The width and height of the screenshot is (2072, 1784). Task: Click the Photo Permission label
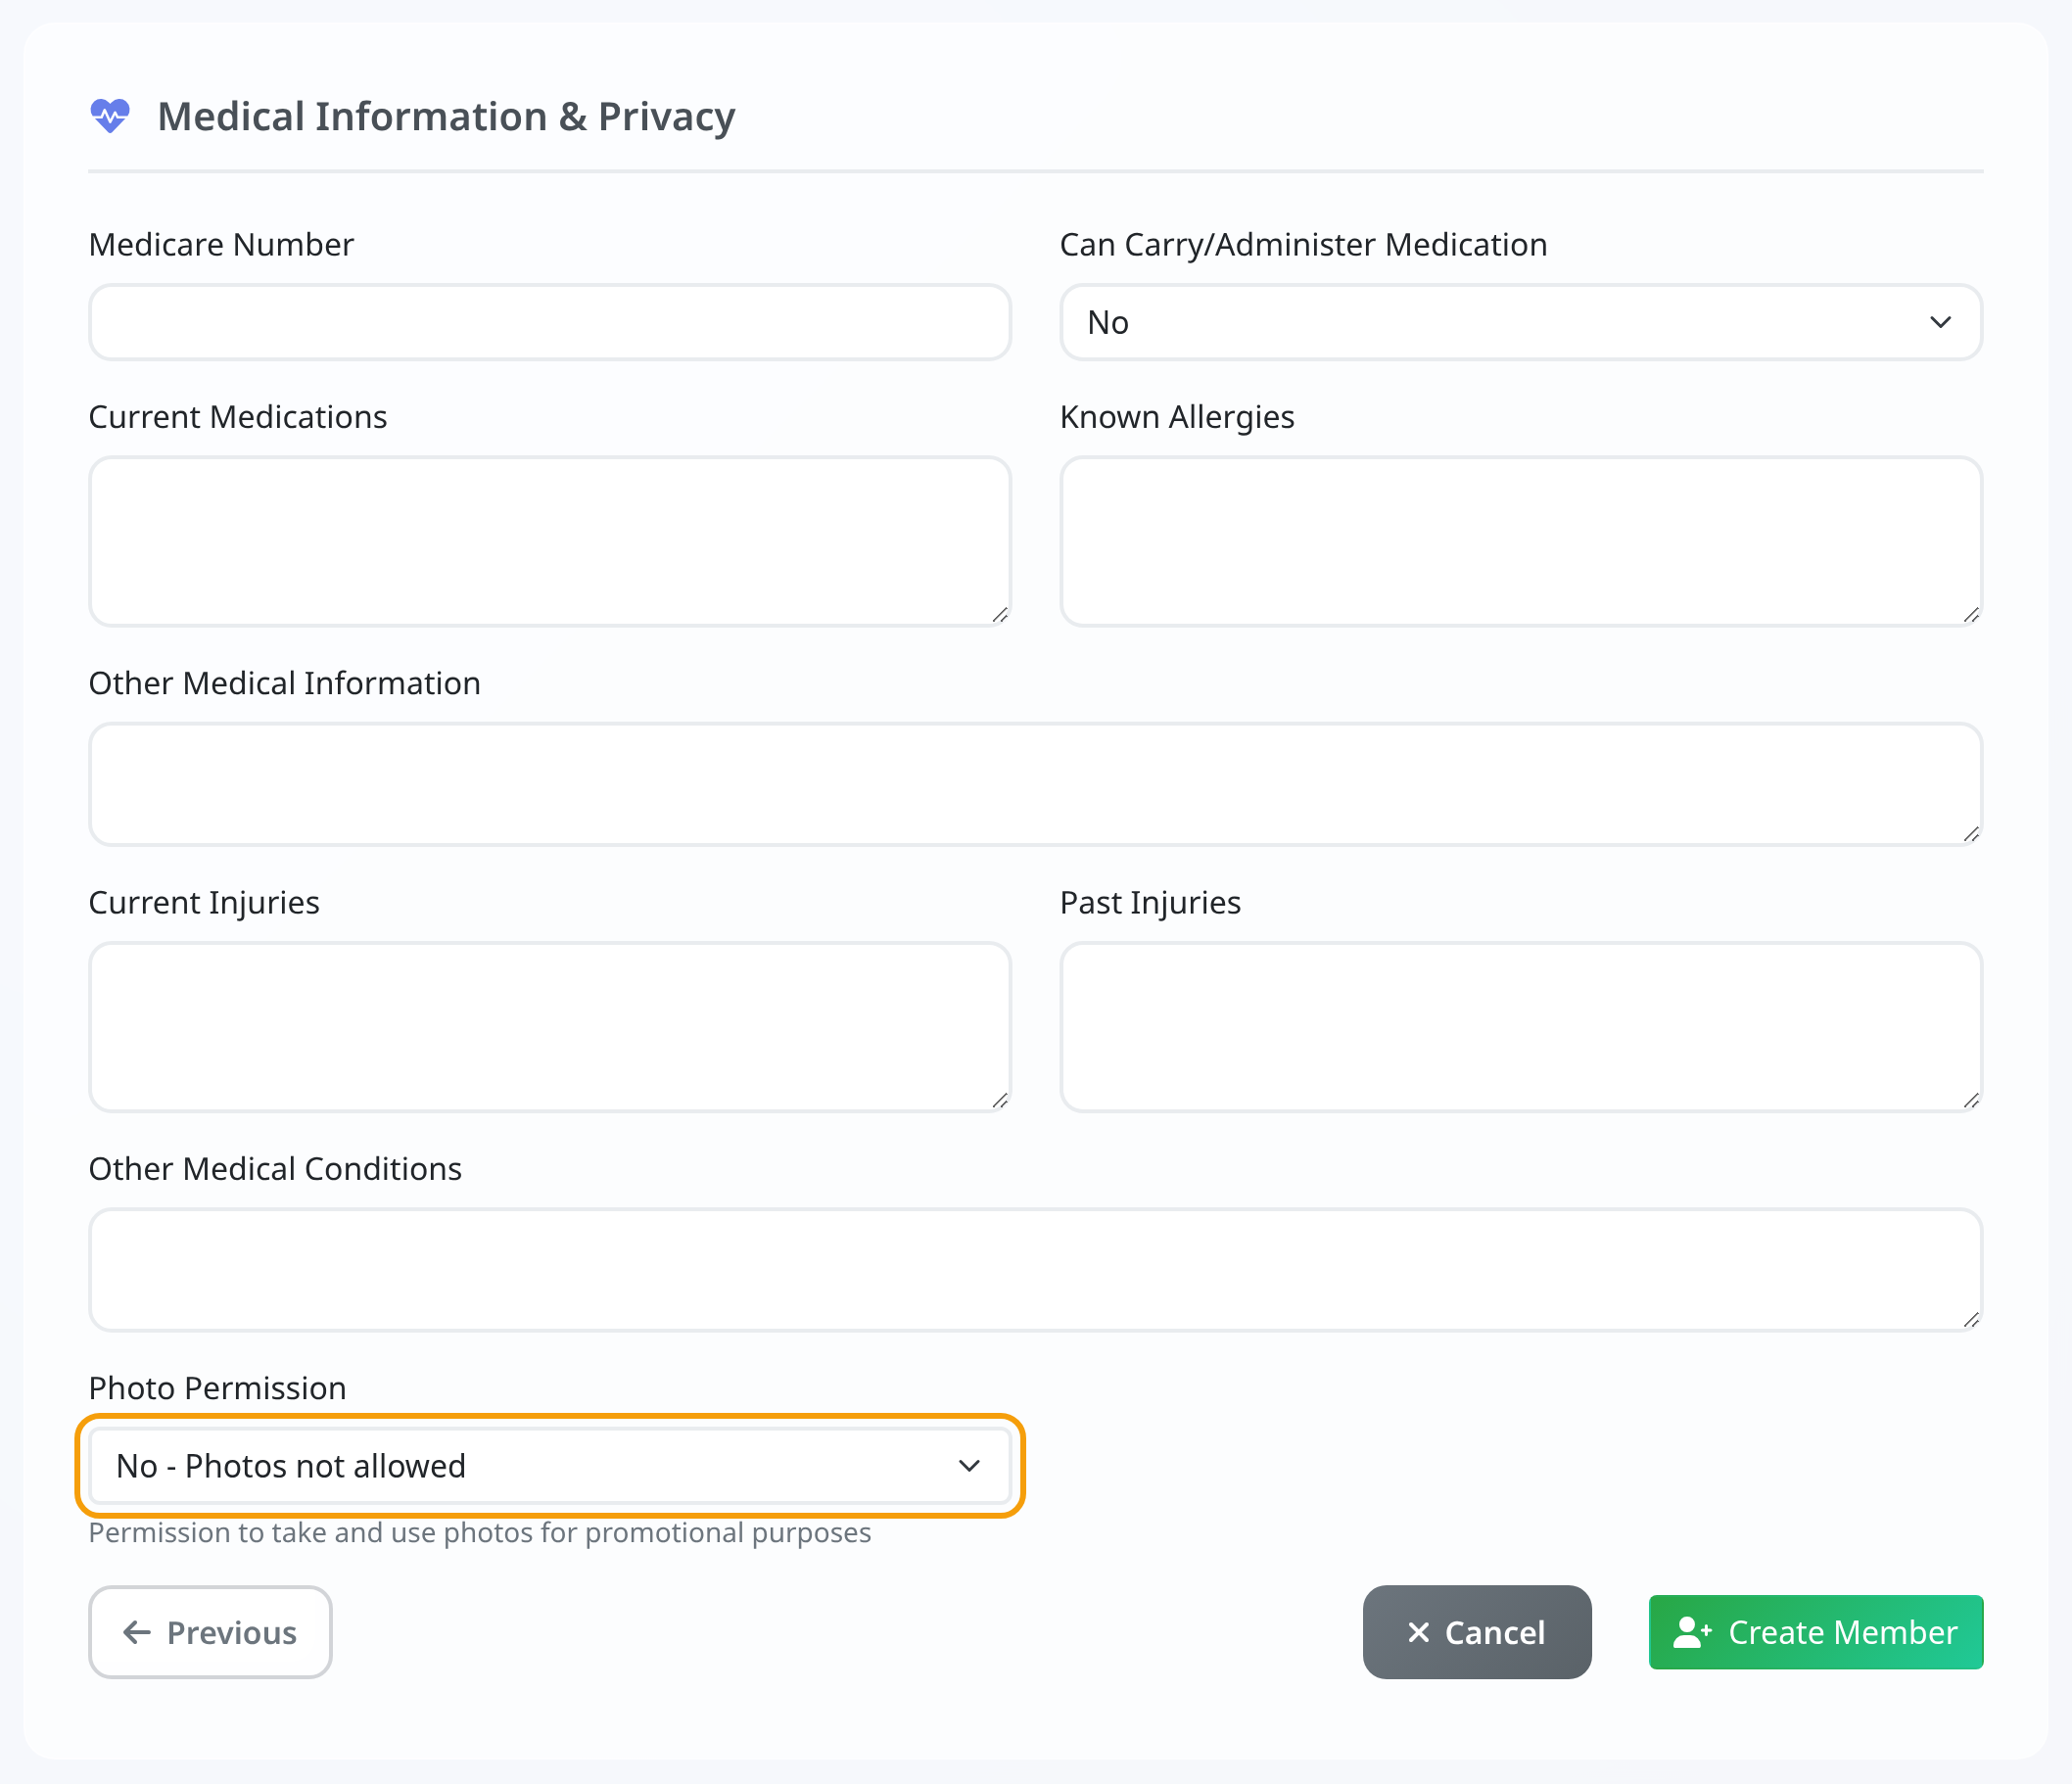[217, 1388]
